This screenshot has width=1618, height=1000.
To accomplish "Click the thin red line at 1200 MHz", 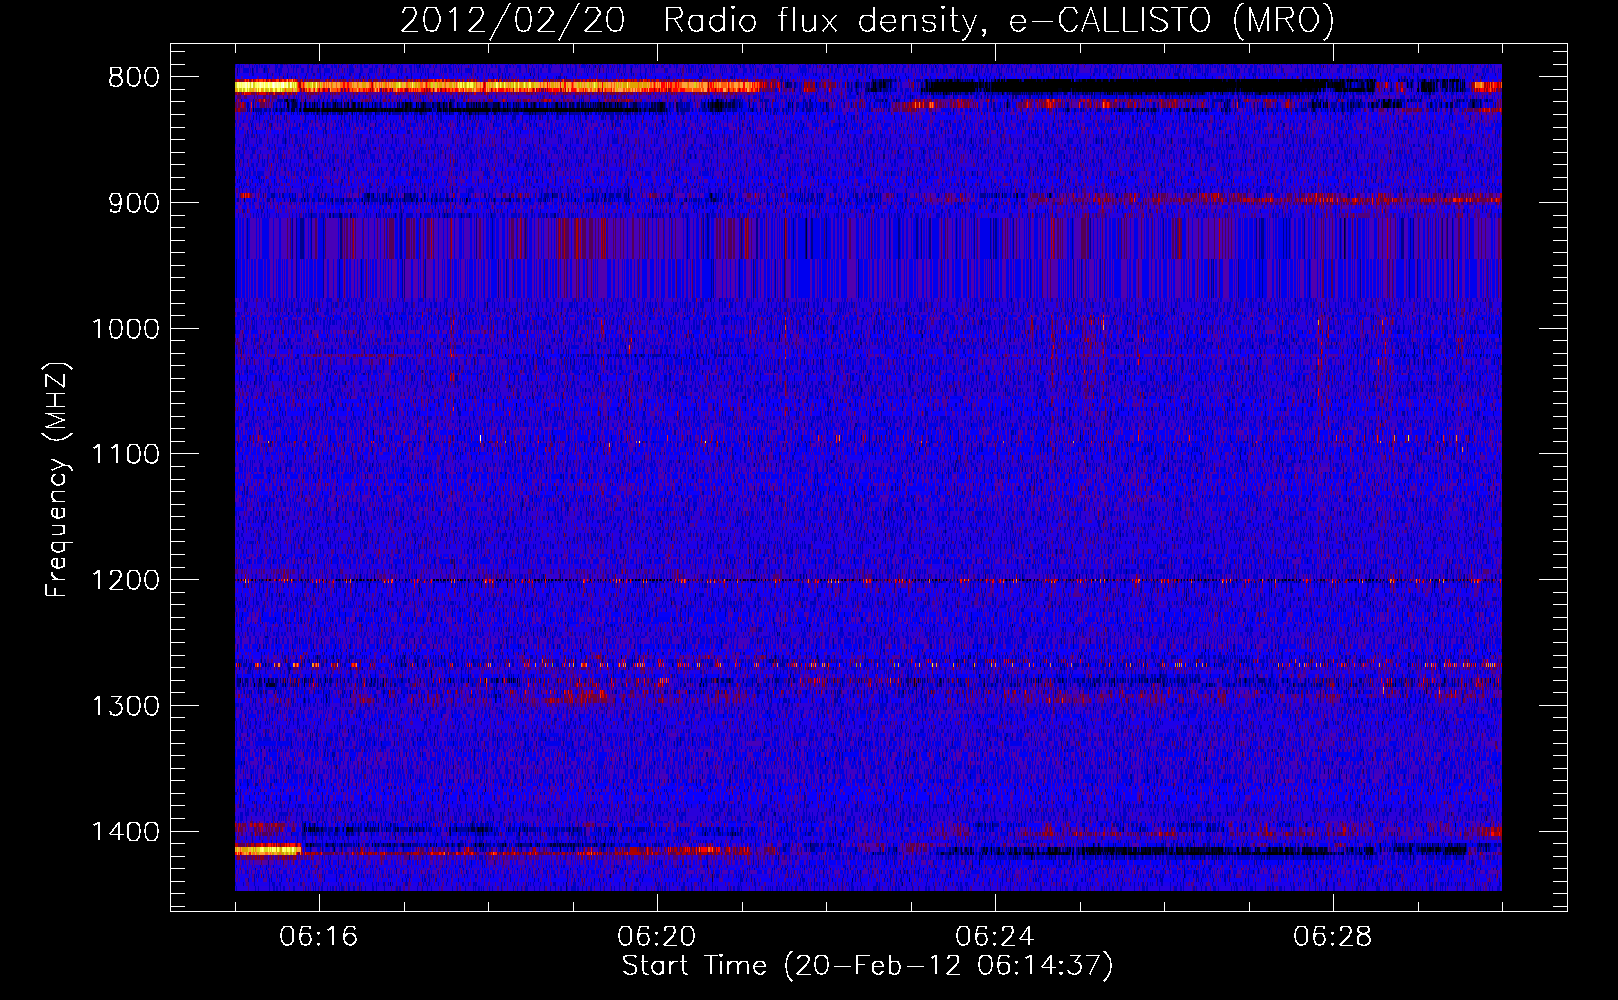I will coord(868,580).
